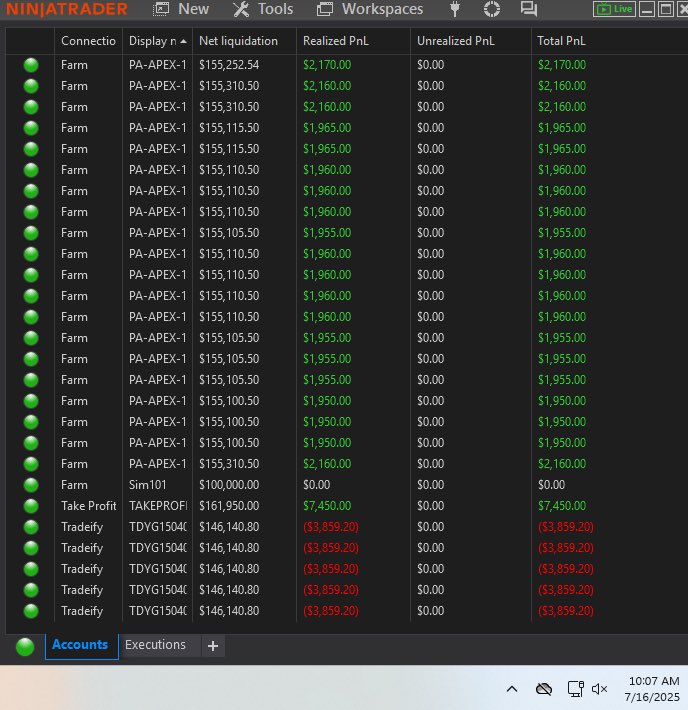The height and width of the screenshot is (710, 688).
Task: Click the Sim101 row status dot
Action: (31, 485)
